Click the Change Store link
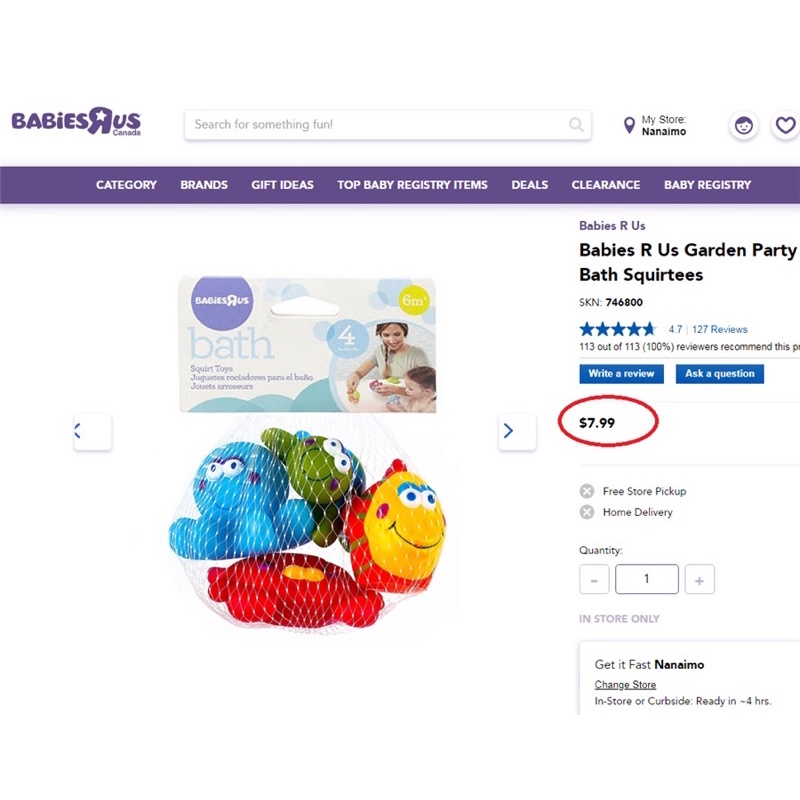 (625, 685)
